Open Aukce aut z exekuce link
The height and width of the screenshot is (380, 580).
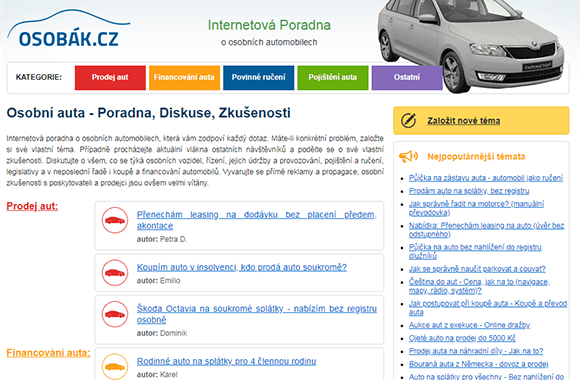[469, 325]
